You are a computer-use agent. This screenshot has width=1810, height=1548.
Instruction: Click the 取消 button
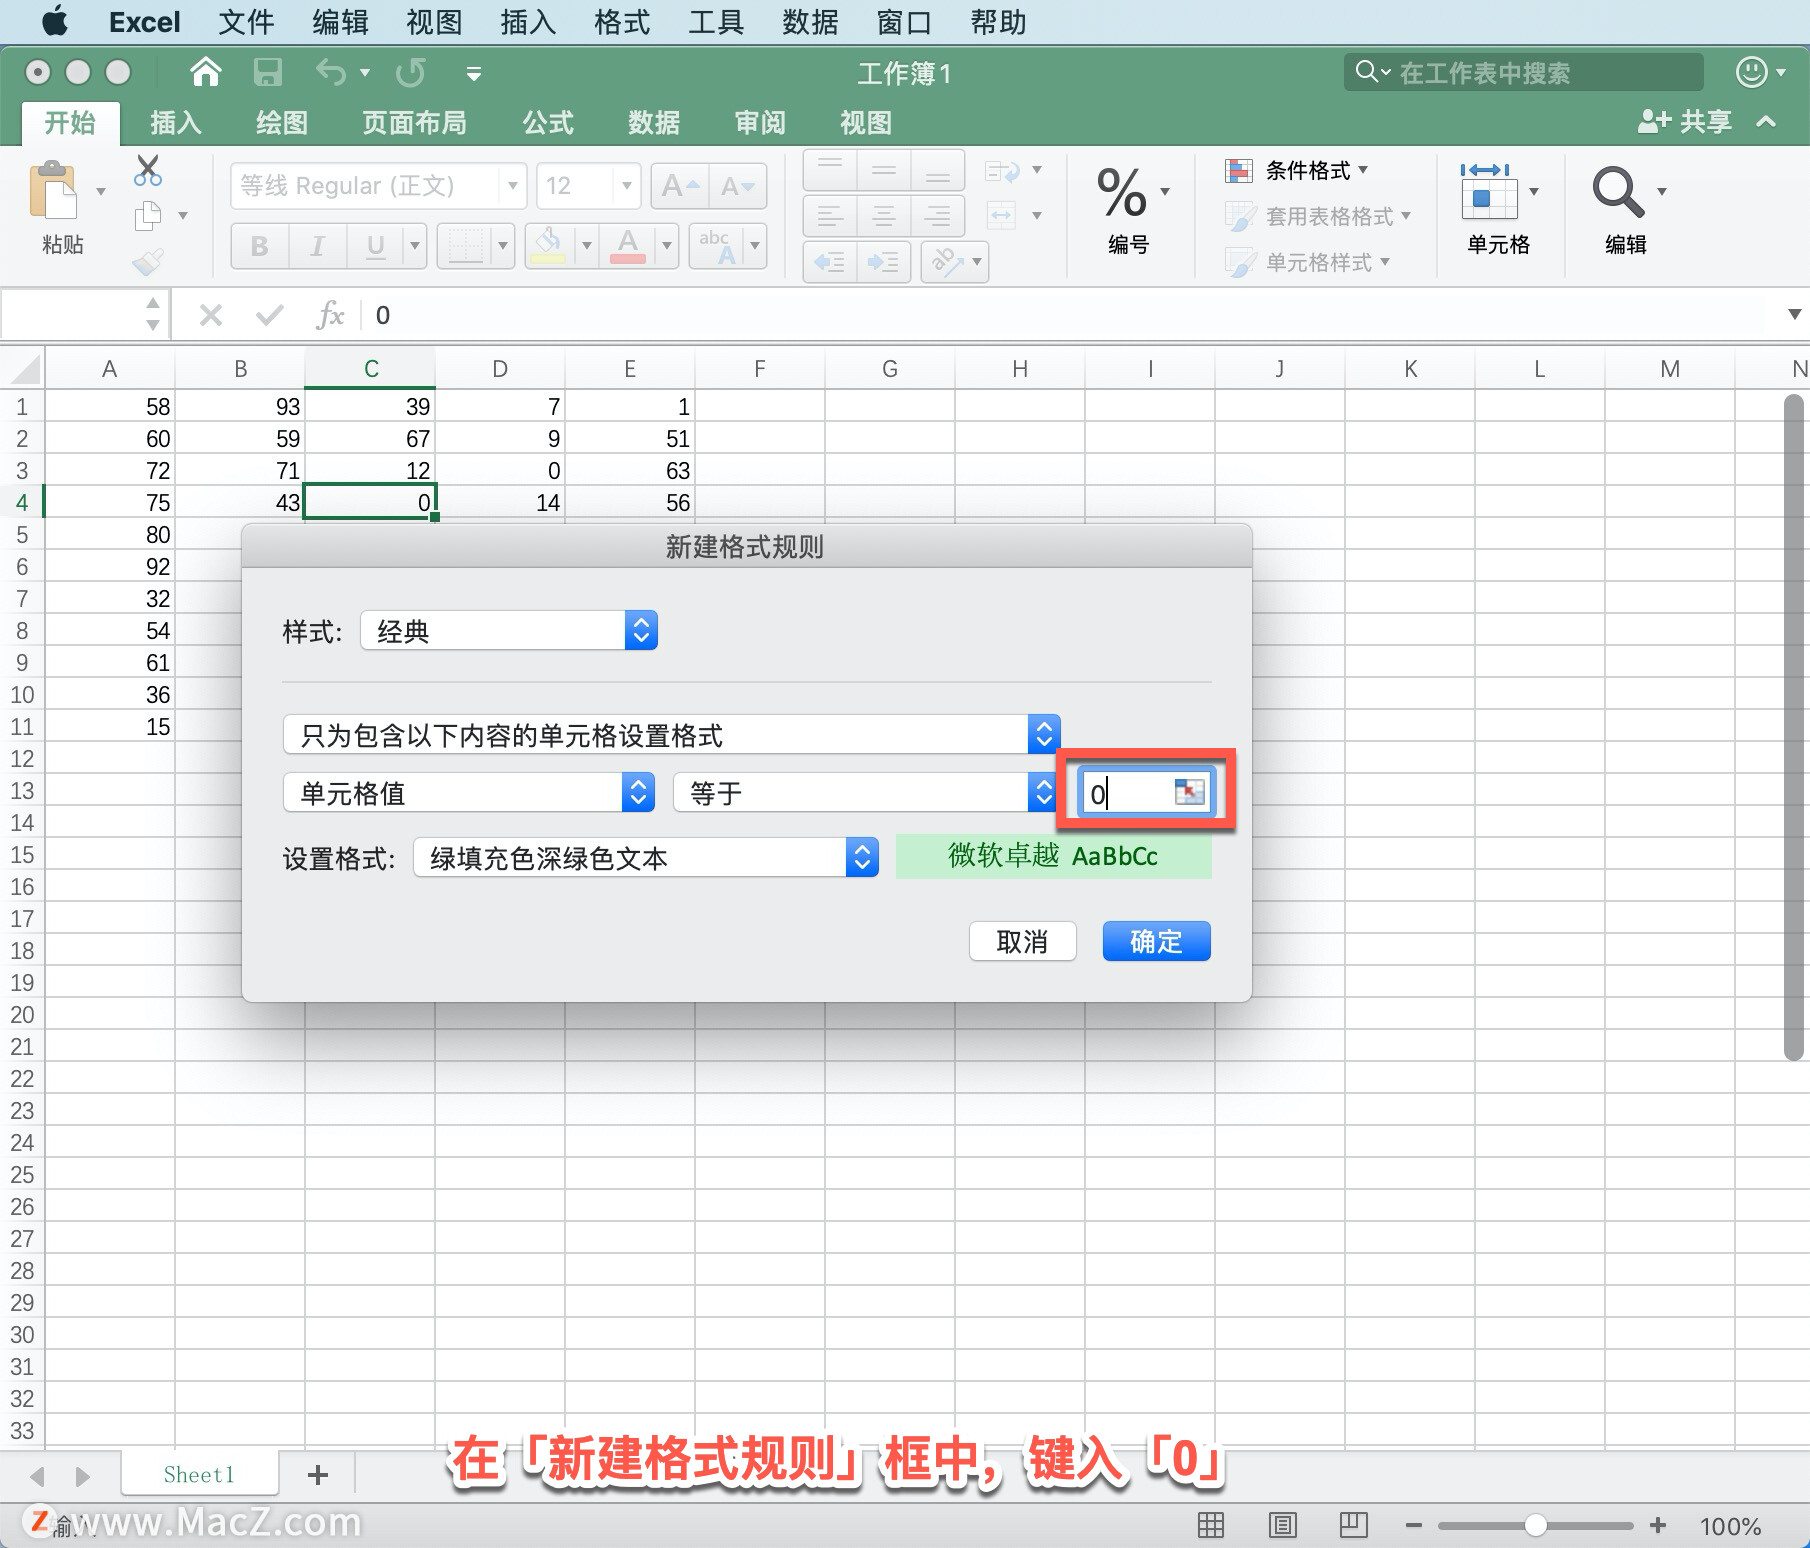click(1022, 941)
